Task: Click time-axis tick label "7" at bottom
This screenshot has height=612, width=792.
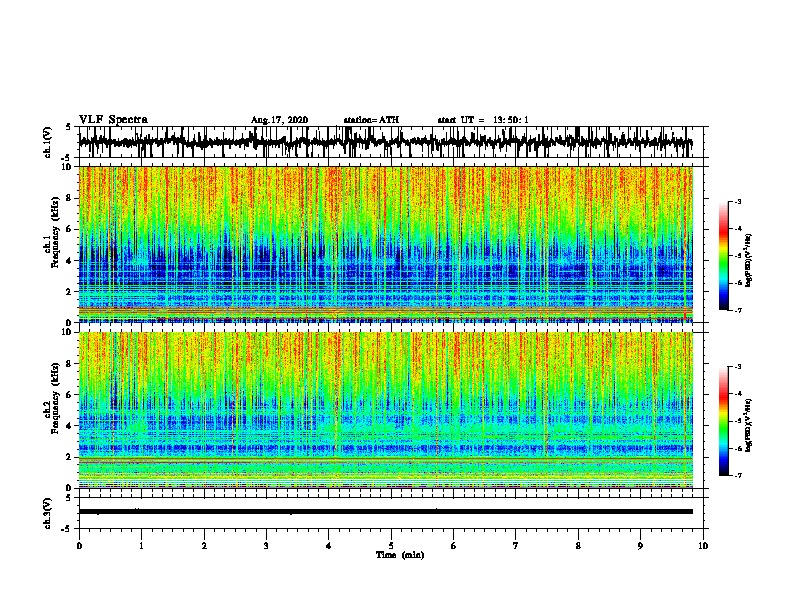Action: pyautogui.click(x=516, y=546)
